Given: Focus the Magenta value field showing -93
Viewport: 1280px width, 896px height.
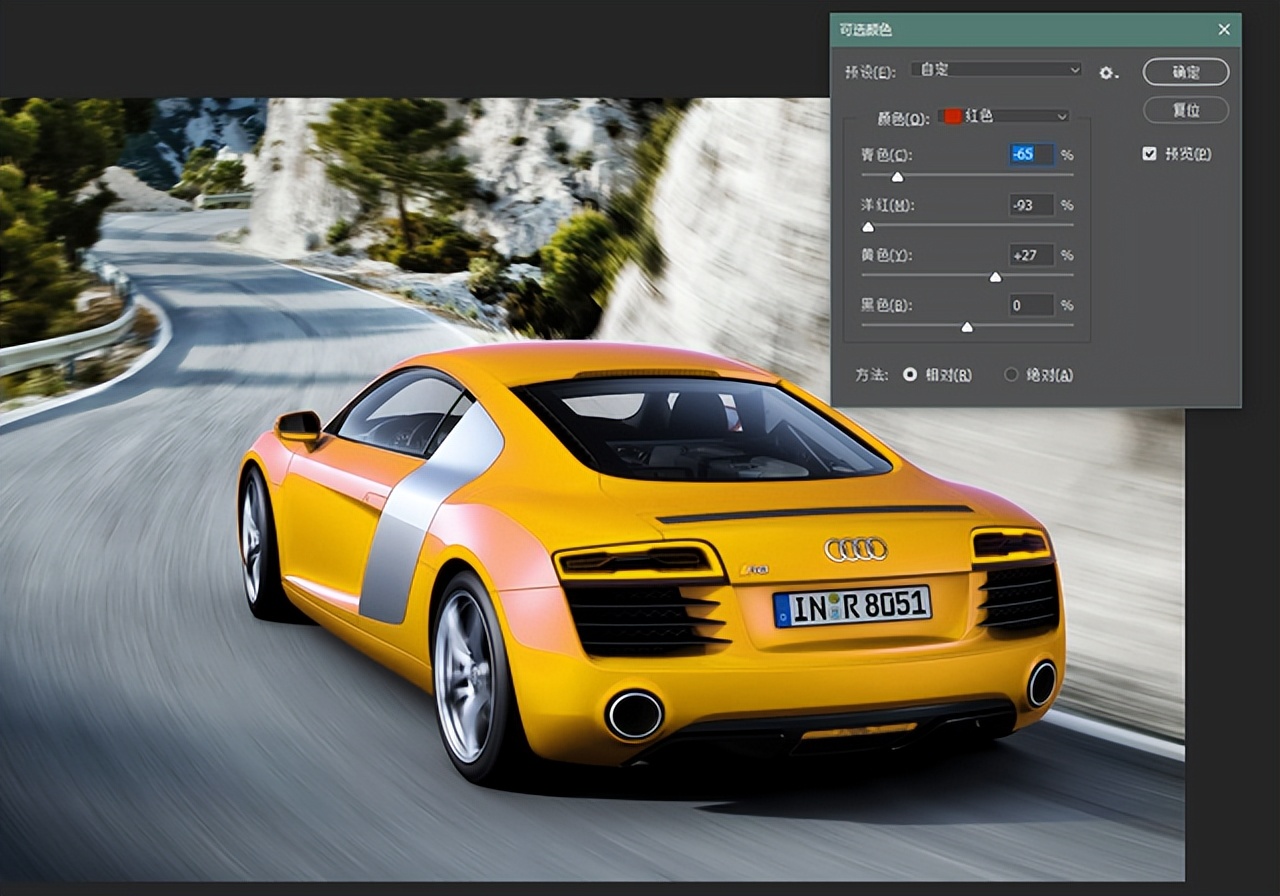Looking at the screenshot, I should tap(1031, 205).
